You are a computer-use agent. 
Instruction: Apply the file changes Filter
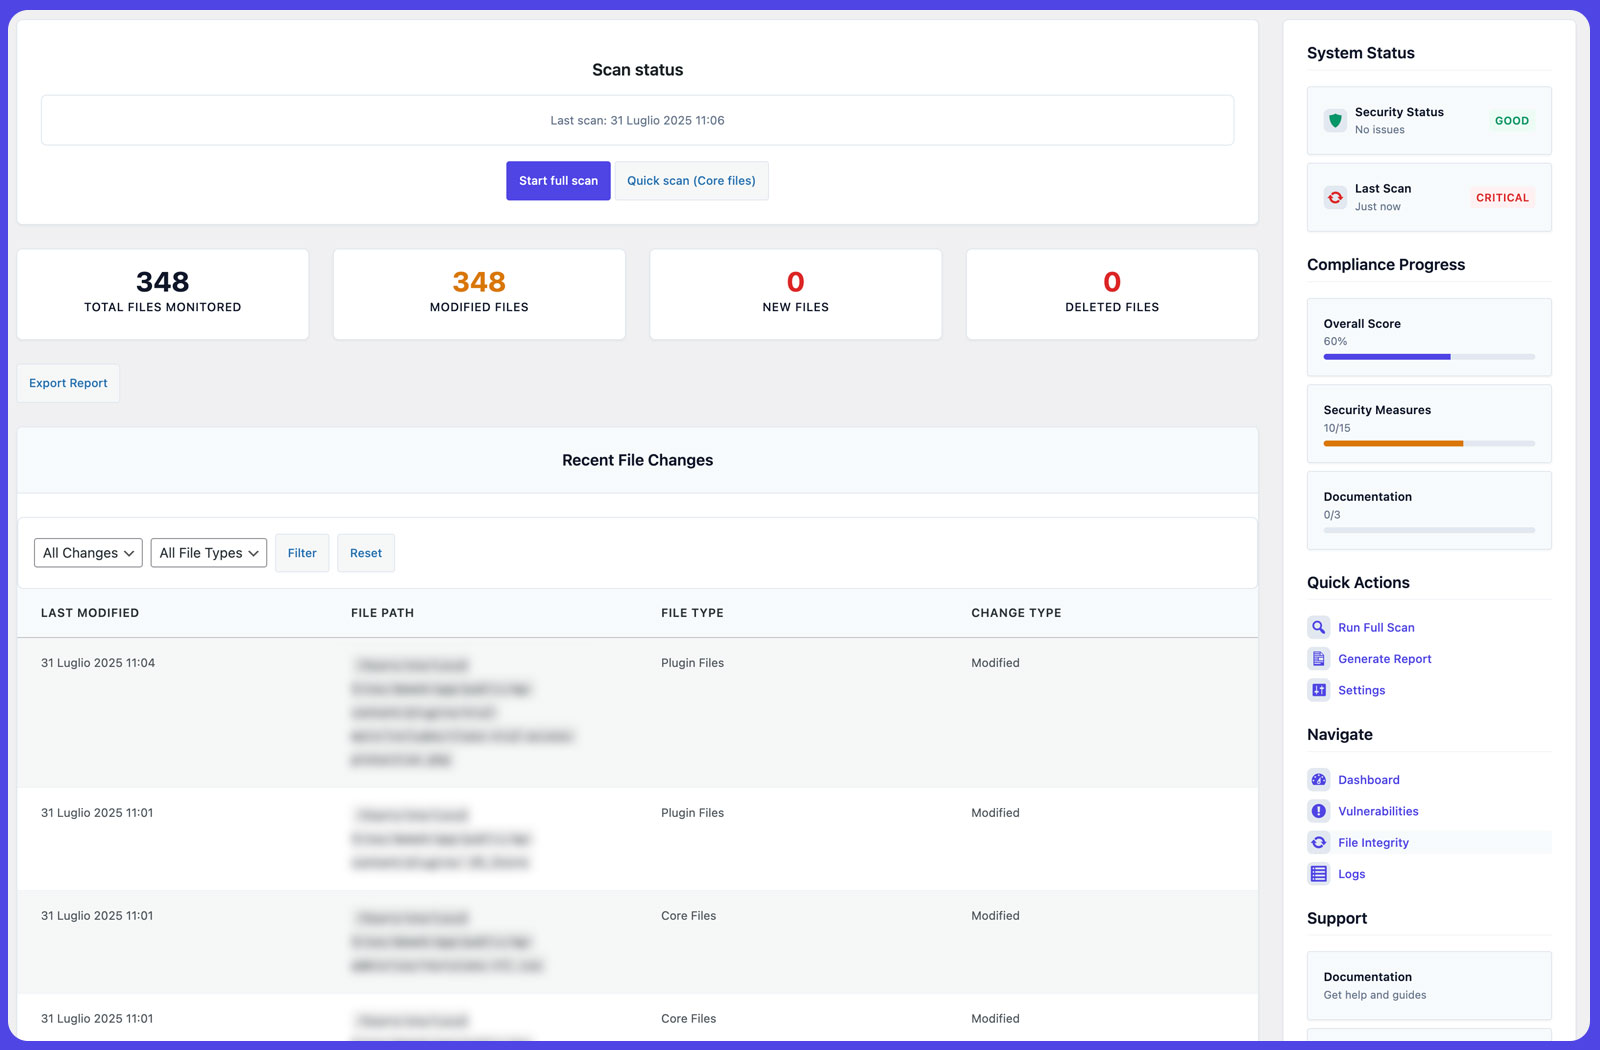[302, 552]
